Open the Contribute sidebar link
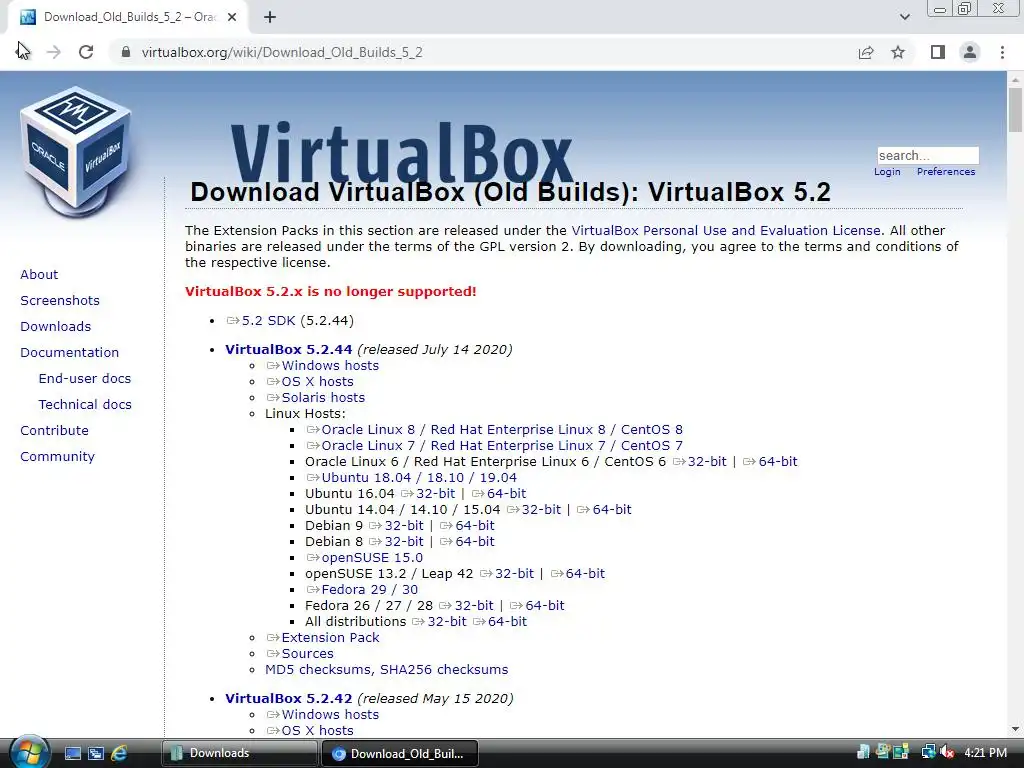The width and height of the screenshot is (1024, 768). 54,431
